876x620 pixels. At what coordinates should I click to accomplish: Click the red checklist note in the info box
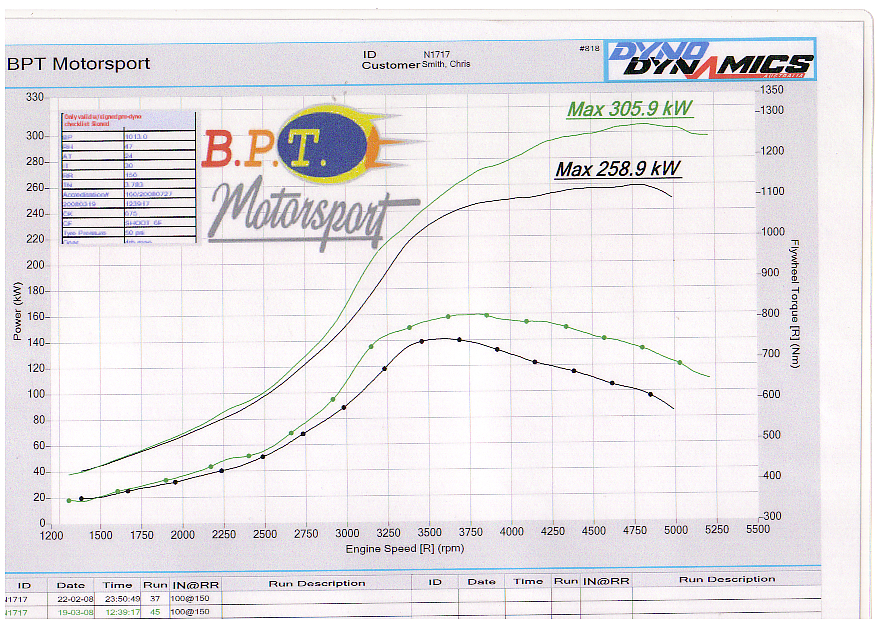click(x=103, y=120)
